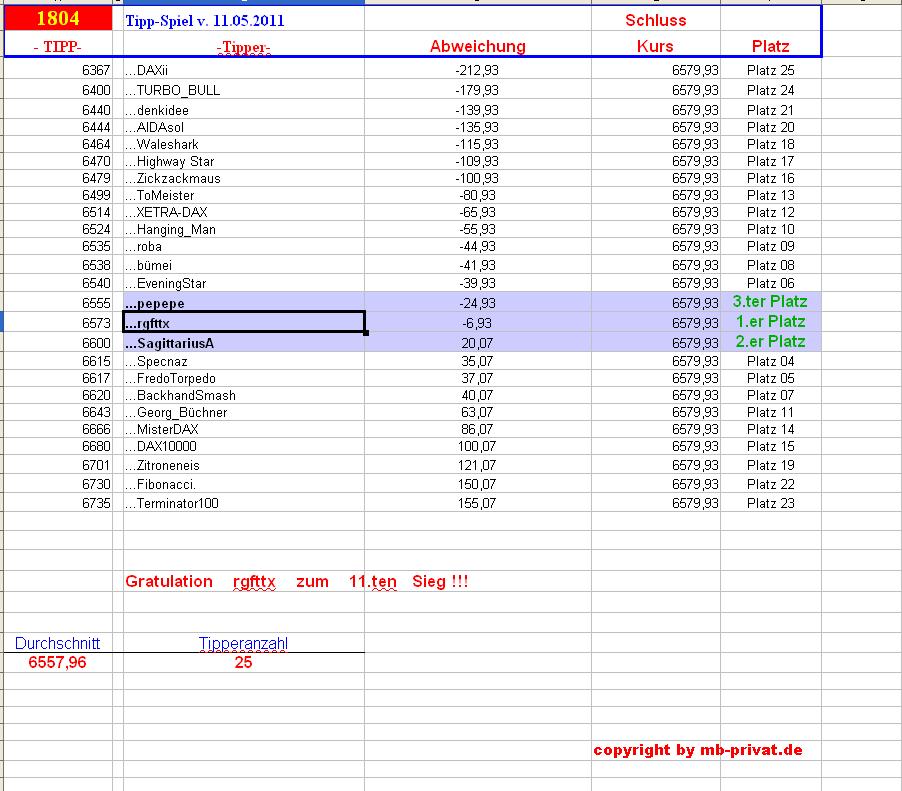Click the 'Platz 23' cell
The width and height of the screenshot is (902, 791).
pyautogui.click(x=771, y=503)
